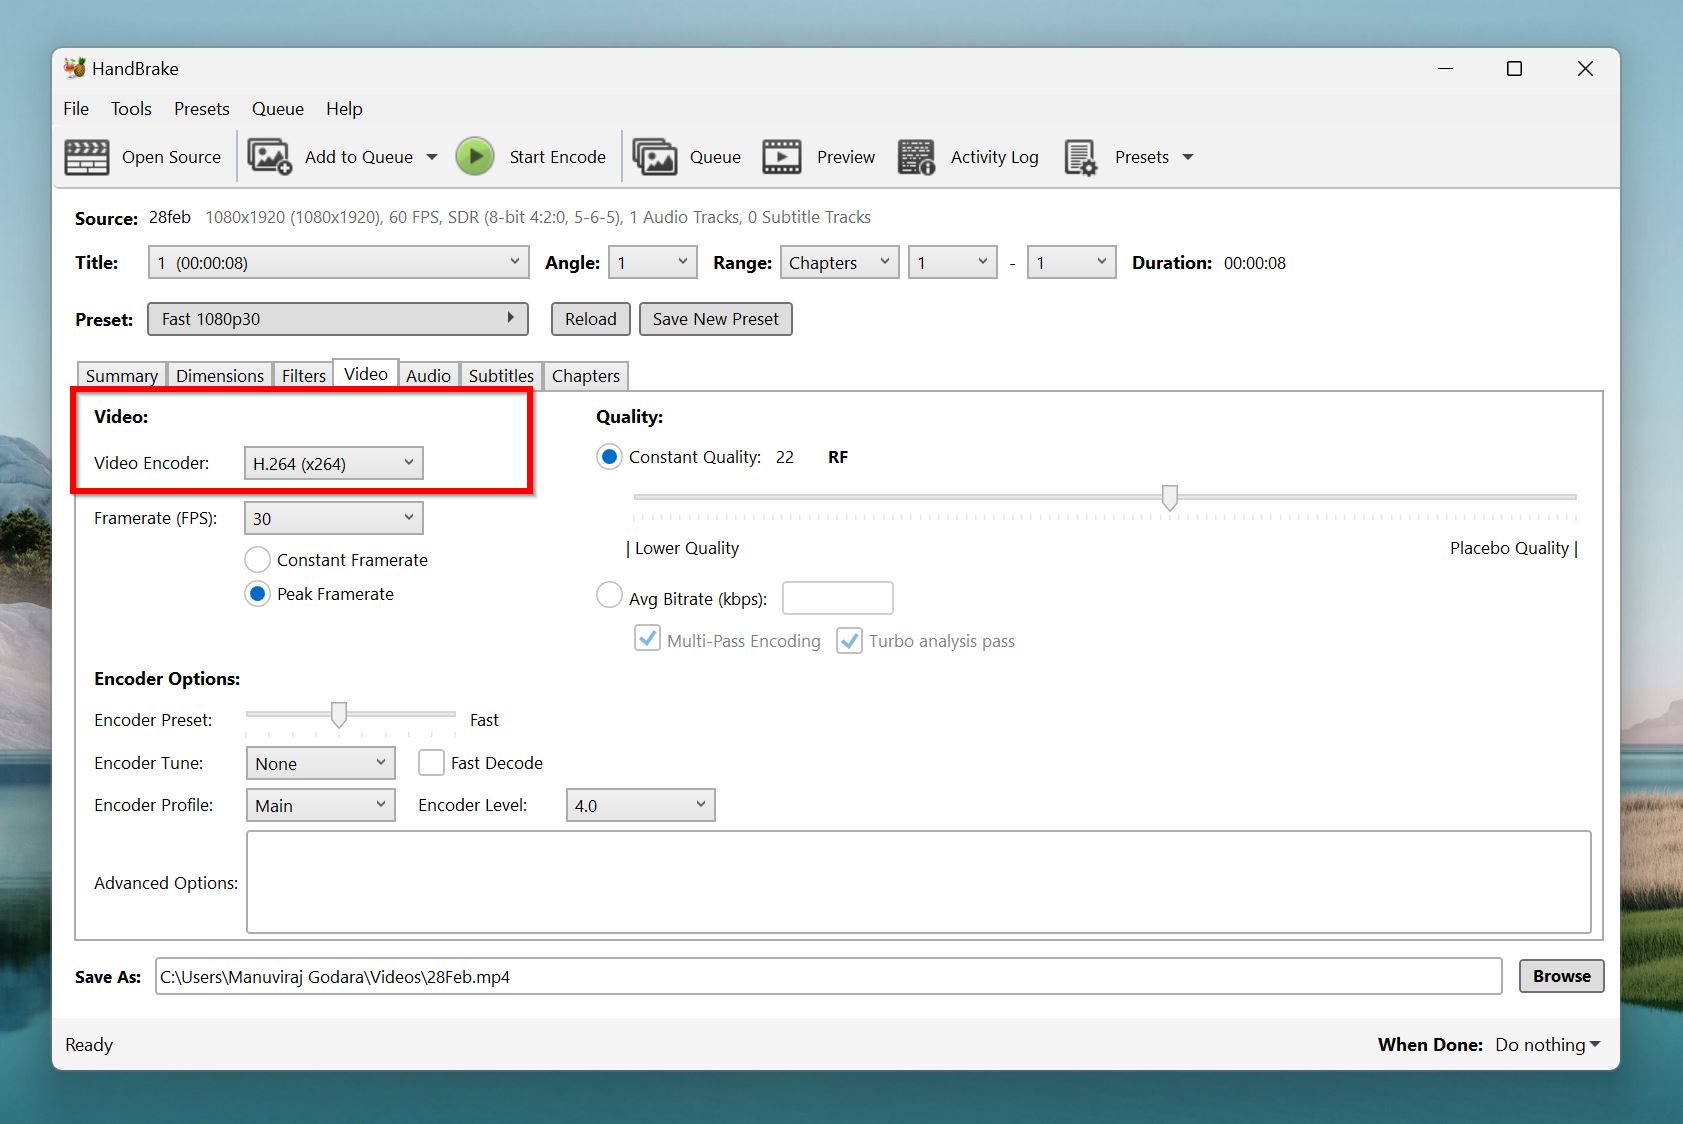1683x1124 pixels.
Task: Open the File menu
Action: tap(76, 109)
